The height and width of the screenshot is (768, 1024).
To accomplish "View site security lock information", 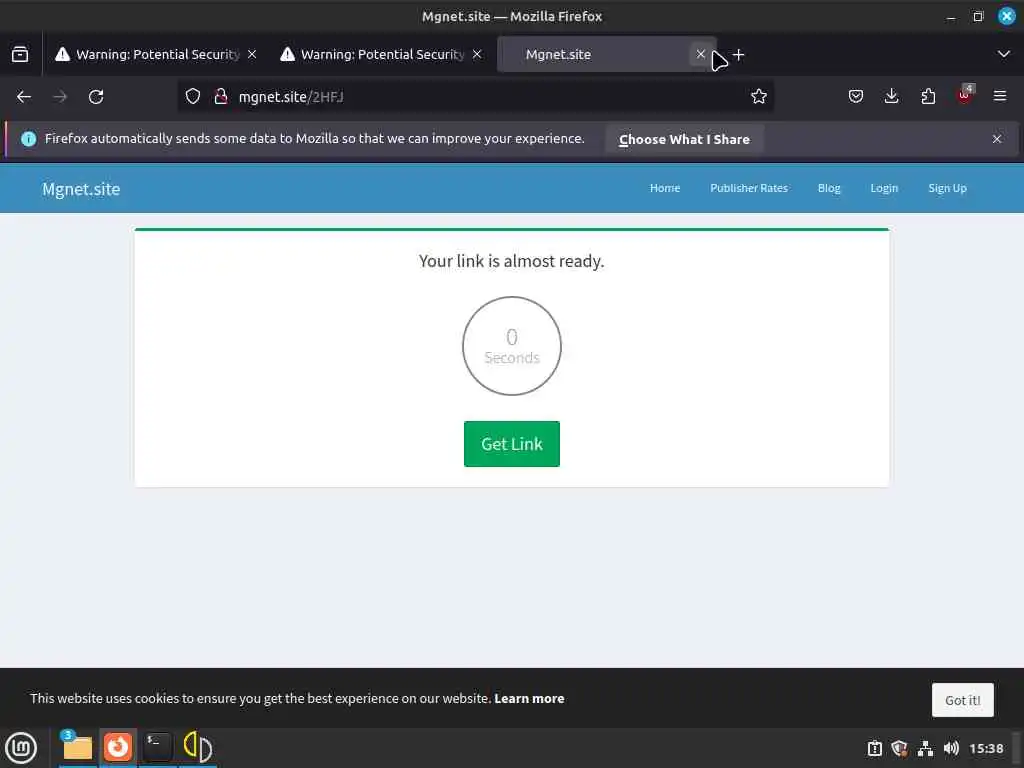I will tap(221, 97).
